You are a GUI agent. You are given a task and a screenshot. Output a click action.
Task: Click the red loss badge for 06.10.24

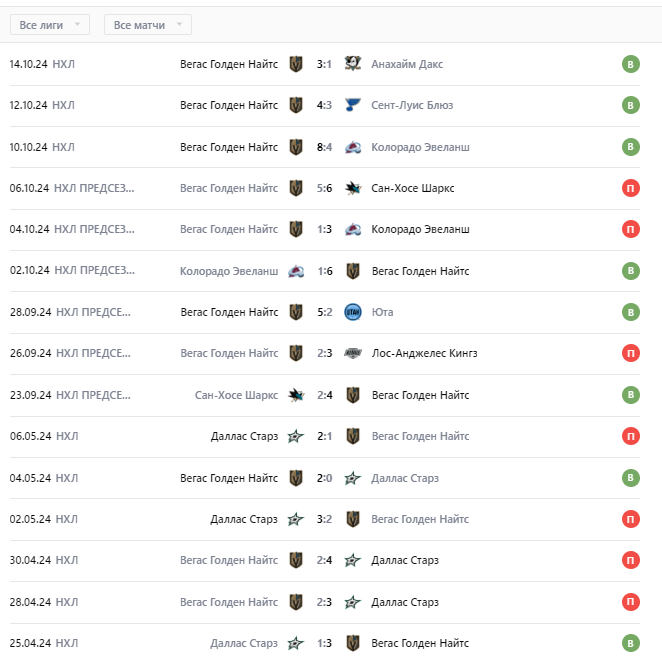[x=630, y=188]
